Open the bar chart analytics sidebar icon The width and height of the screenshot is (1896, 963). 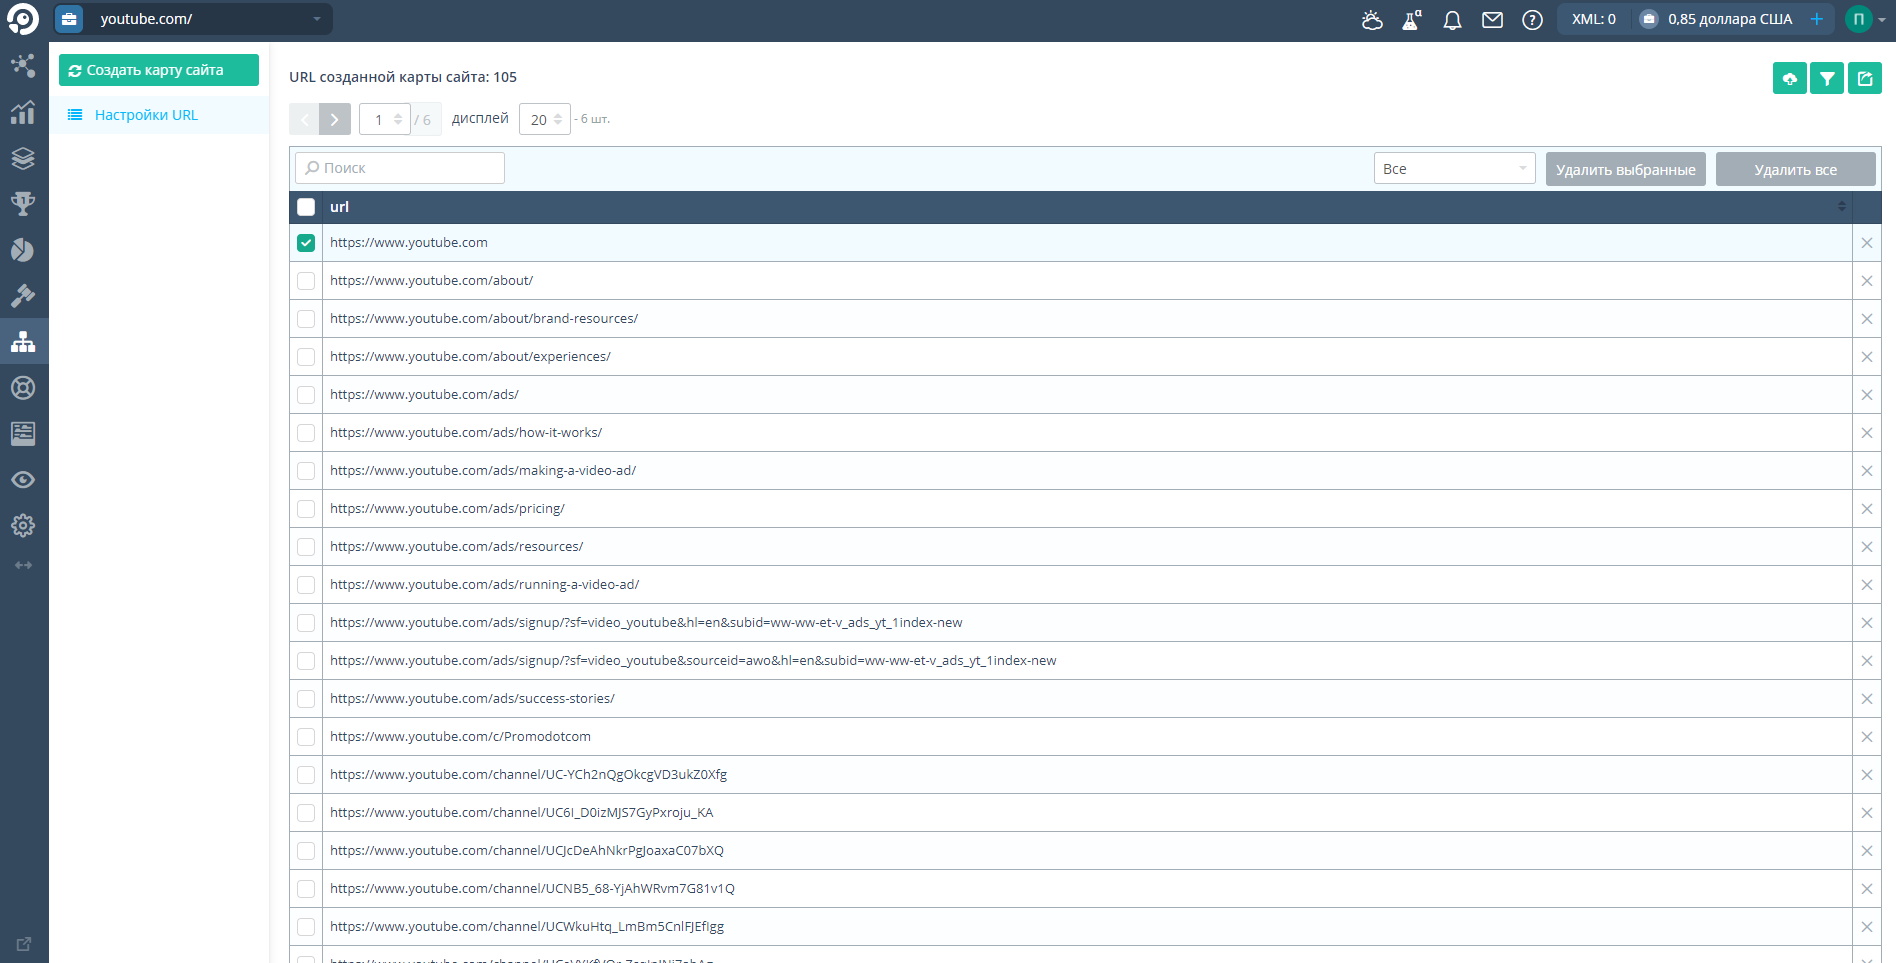pyautogui.click(x=23, y=112)
